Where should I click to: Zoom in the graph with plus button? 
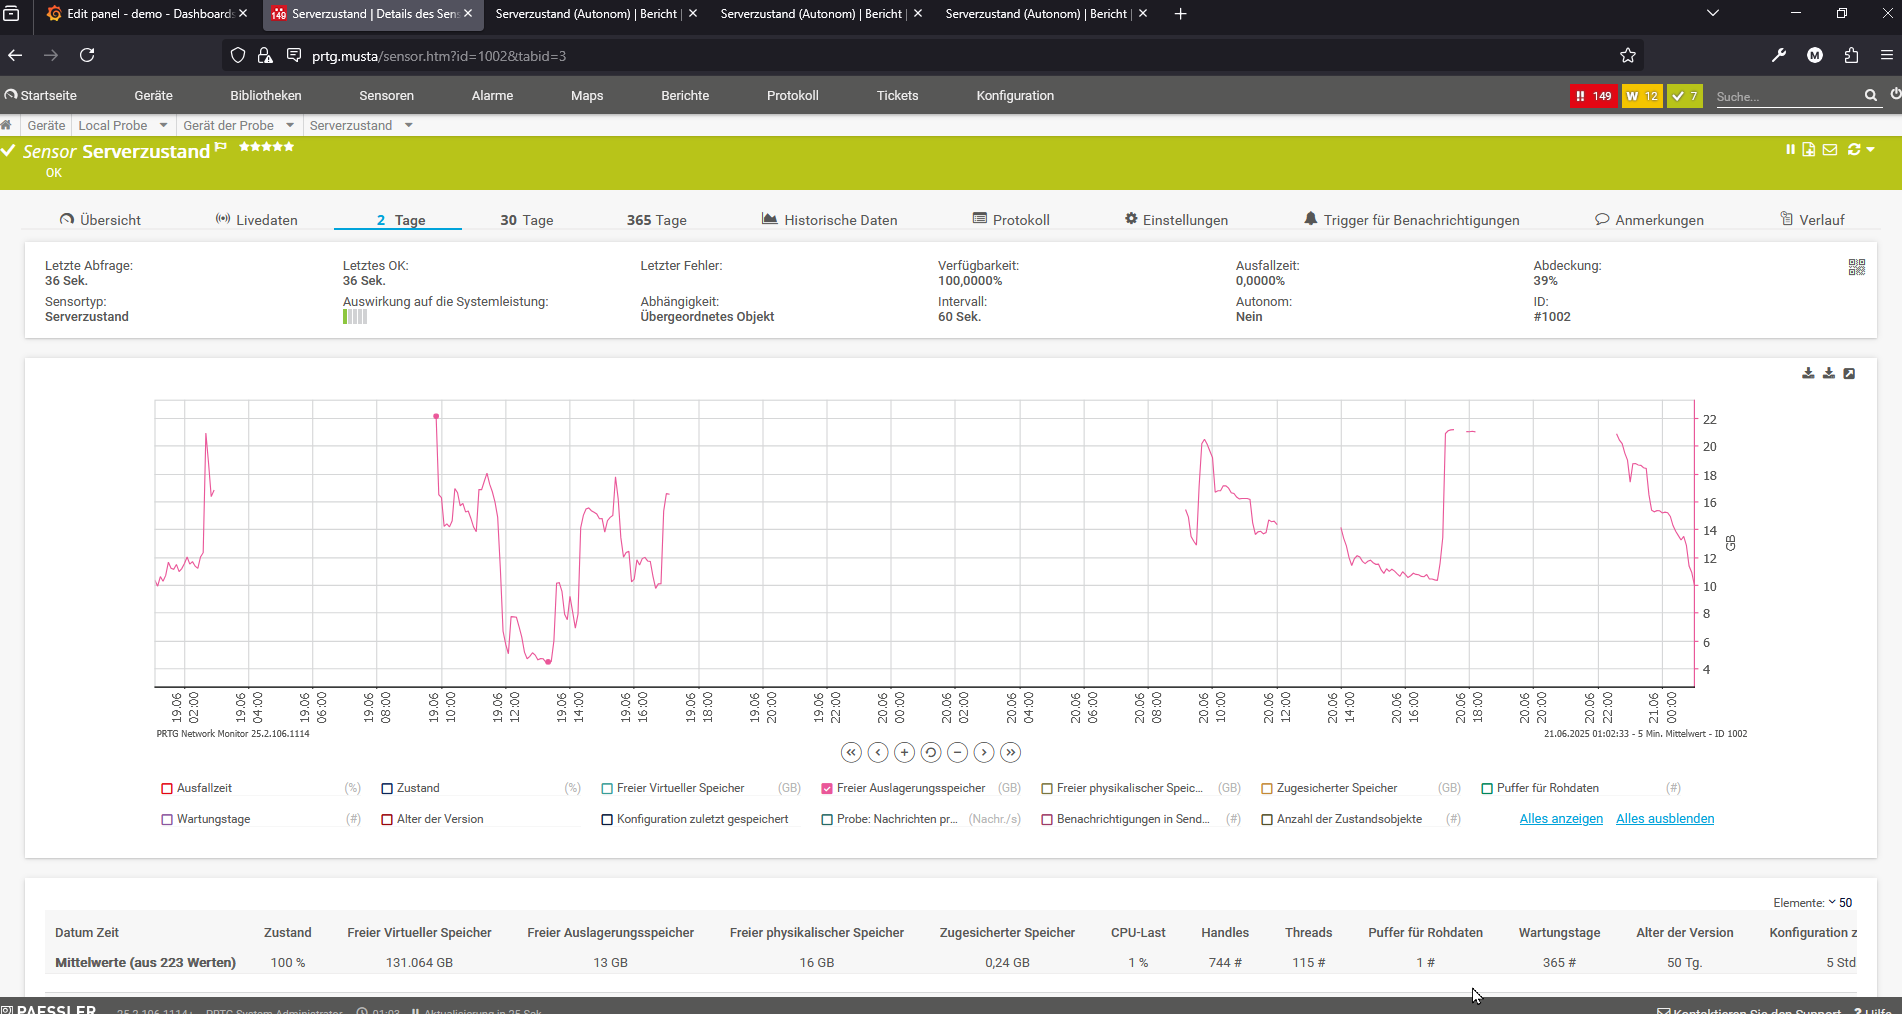904,752
